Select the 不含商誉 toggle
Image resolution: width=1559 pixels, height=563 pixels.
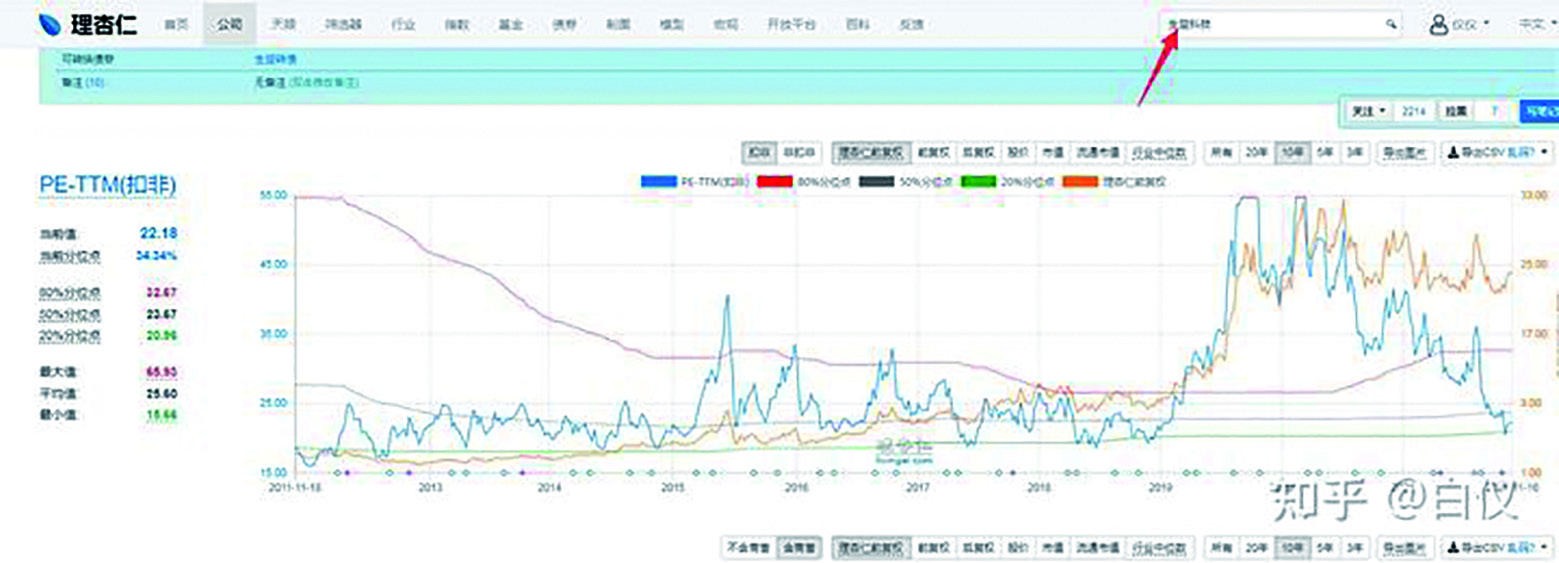[748, 548]
